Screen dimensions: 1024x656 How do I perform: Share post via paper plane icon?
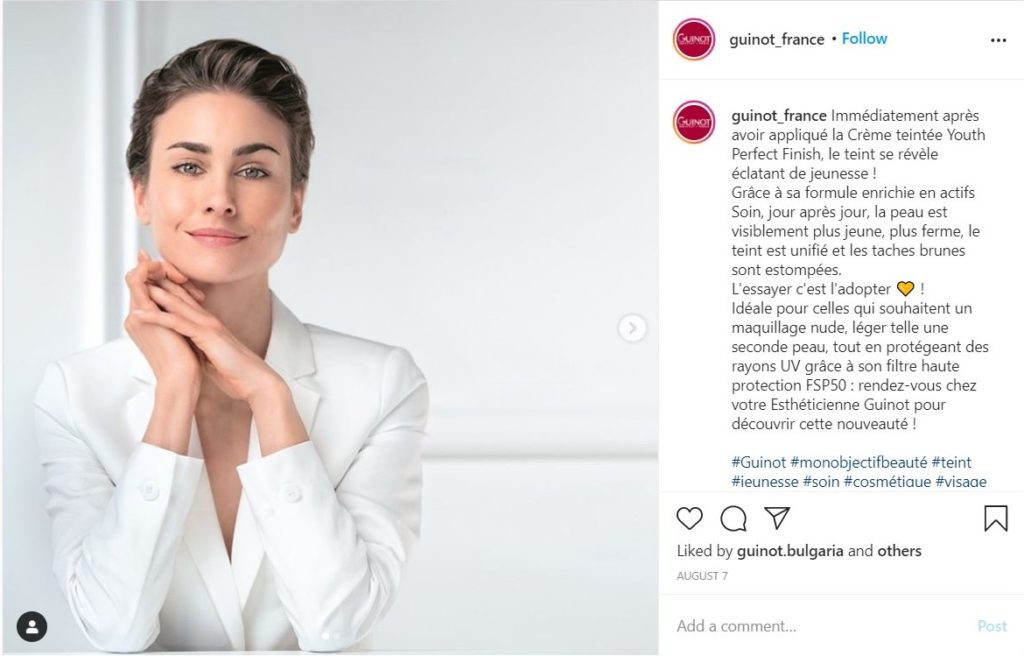[x=777, y=517]
